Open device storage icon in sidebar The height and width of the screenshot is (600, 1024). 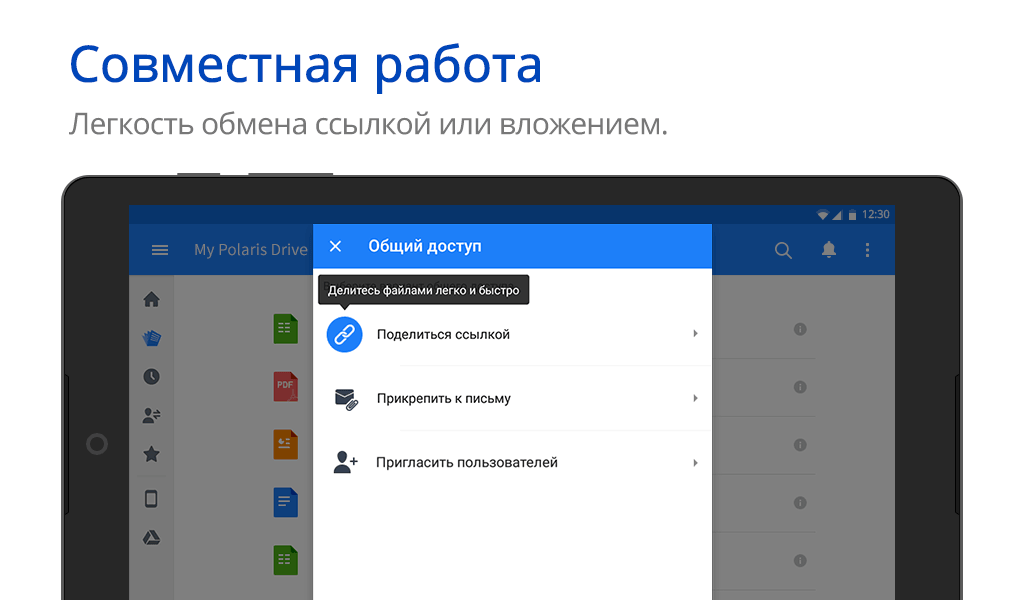(152, 499)
